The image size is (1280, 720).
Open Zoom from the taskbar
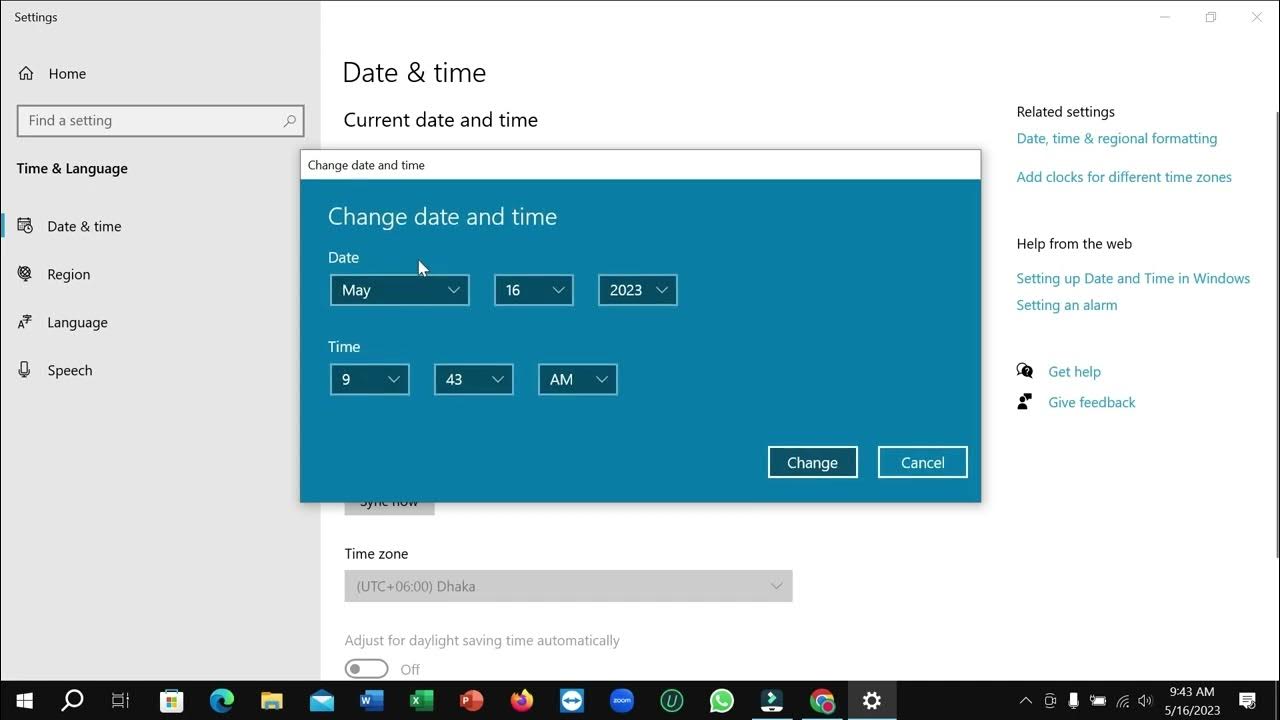(622, 701)
